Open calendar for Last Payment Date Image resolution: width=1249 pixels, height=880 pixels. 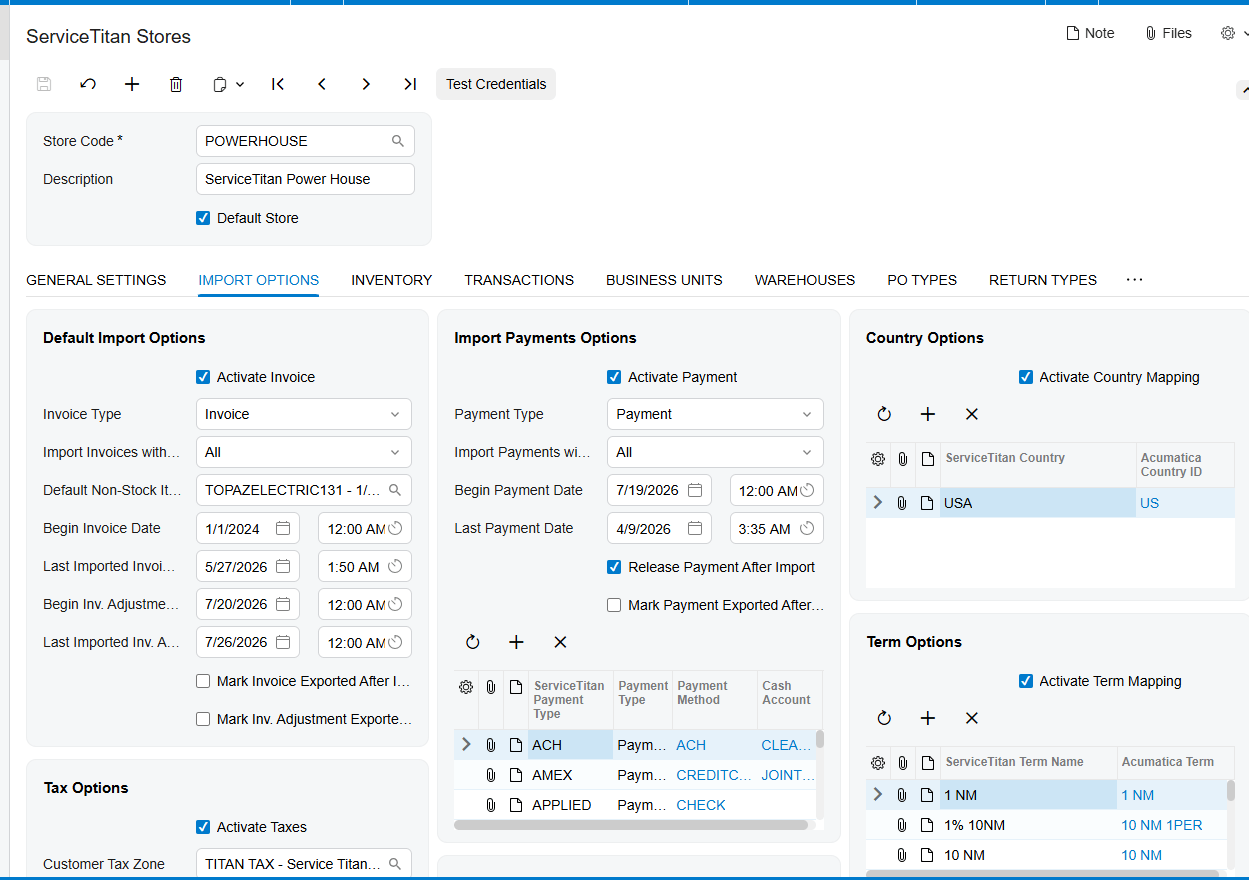pyautogui.click(x=694, y=528)
